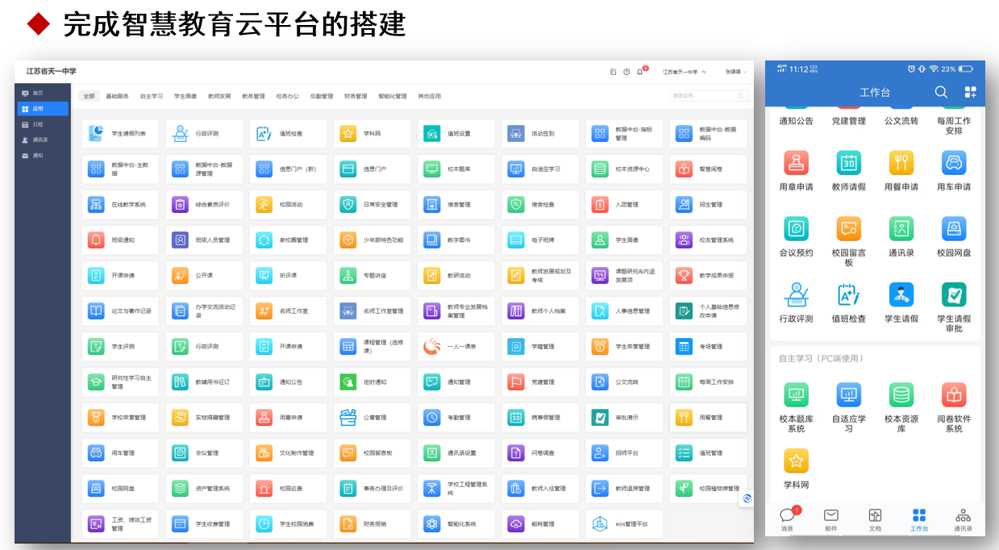Image resolution: width=999 pixels, height=550 pixels.
Task: Open 用餐管理 app card
Action: click(708, 417)
